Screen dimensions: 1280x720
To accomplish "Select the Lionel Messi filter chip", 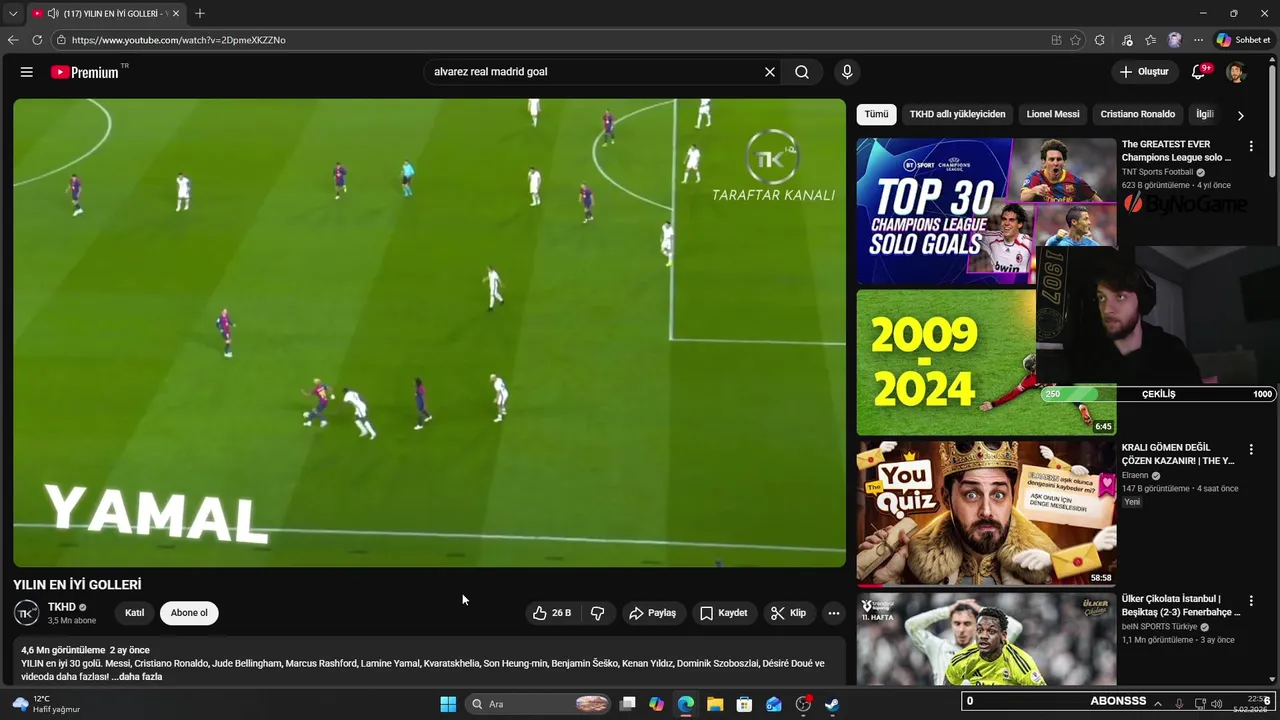I will (x=1053, y=114).
